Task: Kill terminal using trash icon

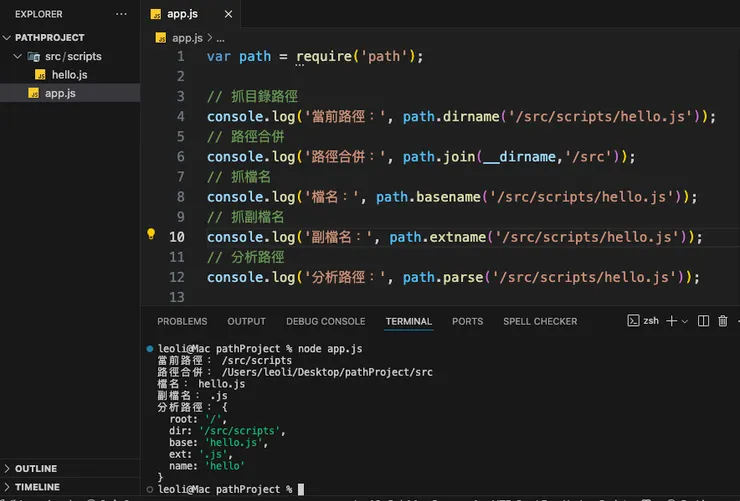Action: point(723,321)
